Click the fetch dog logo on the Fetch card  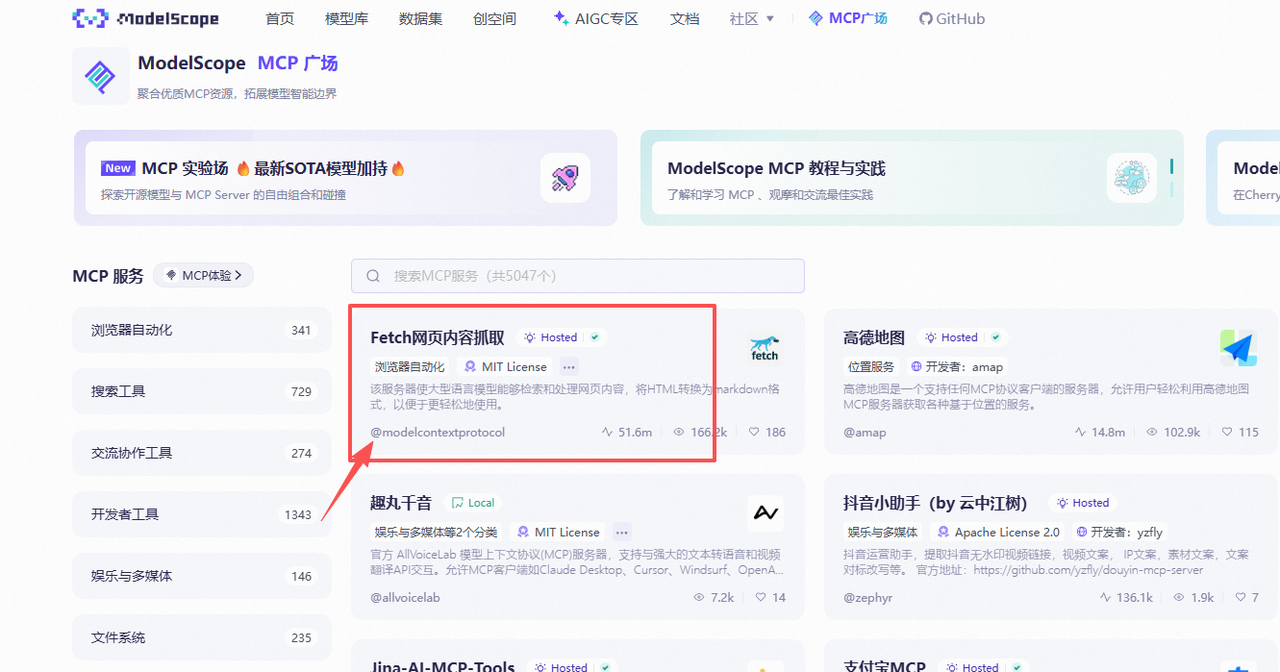point(764,348)
